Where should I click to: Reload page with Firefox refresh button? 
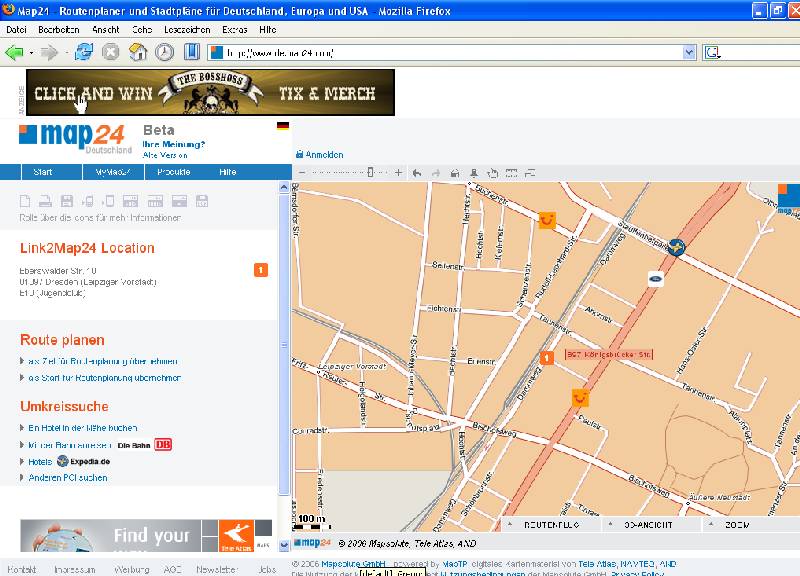click(84, 52)
